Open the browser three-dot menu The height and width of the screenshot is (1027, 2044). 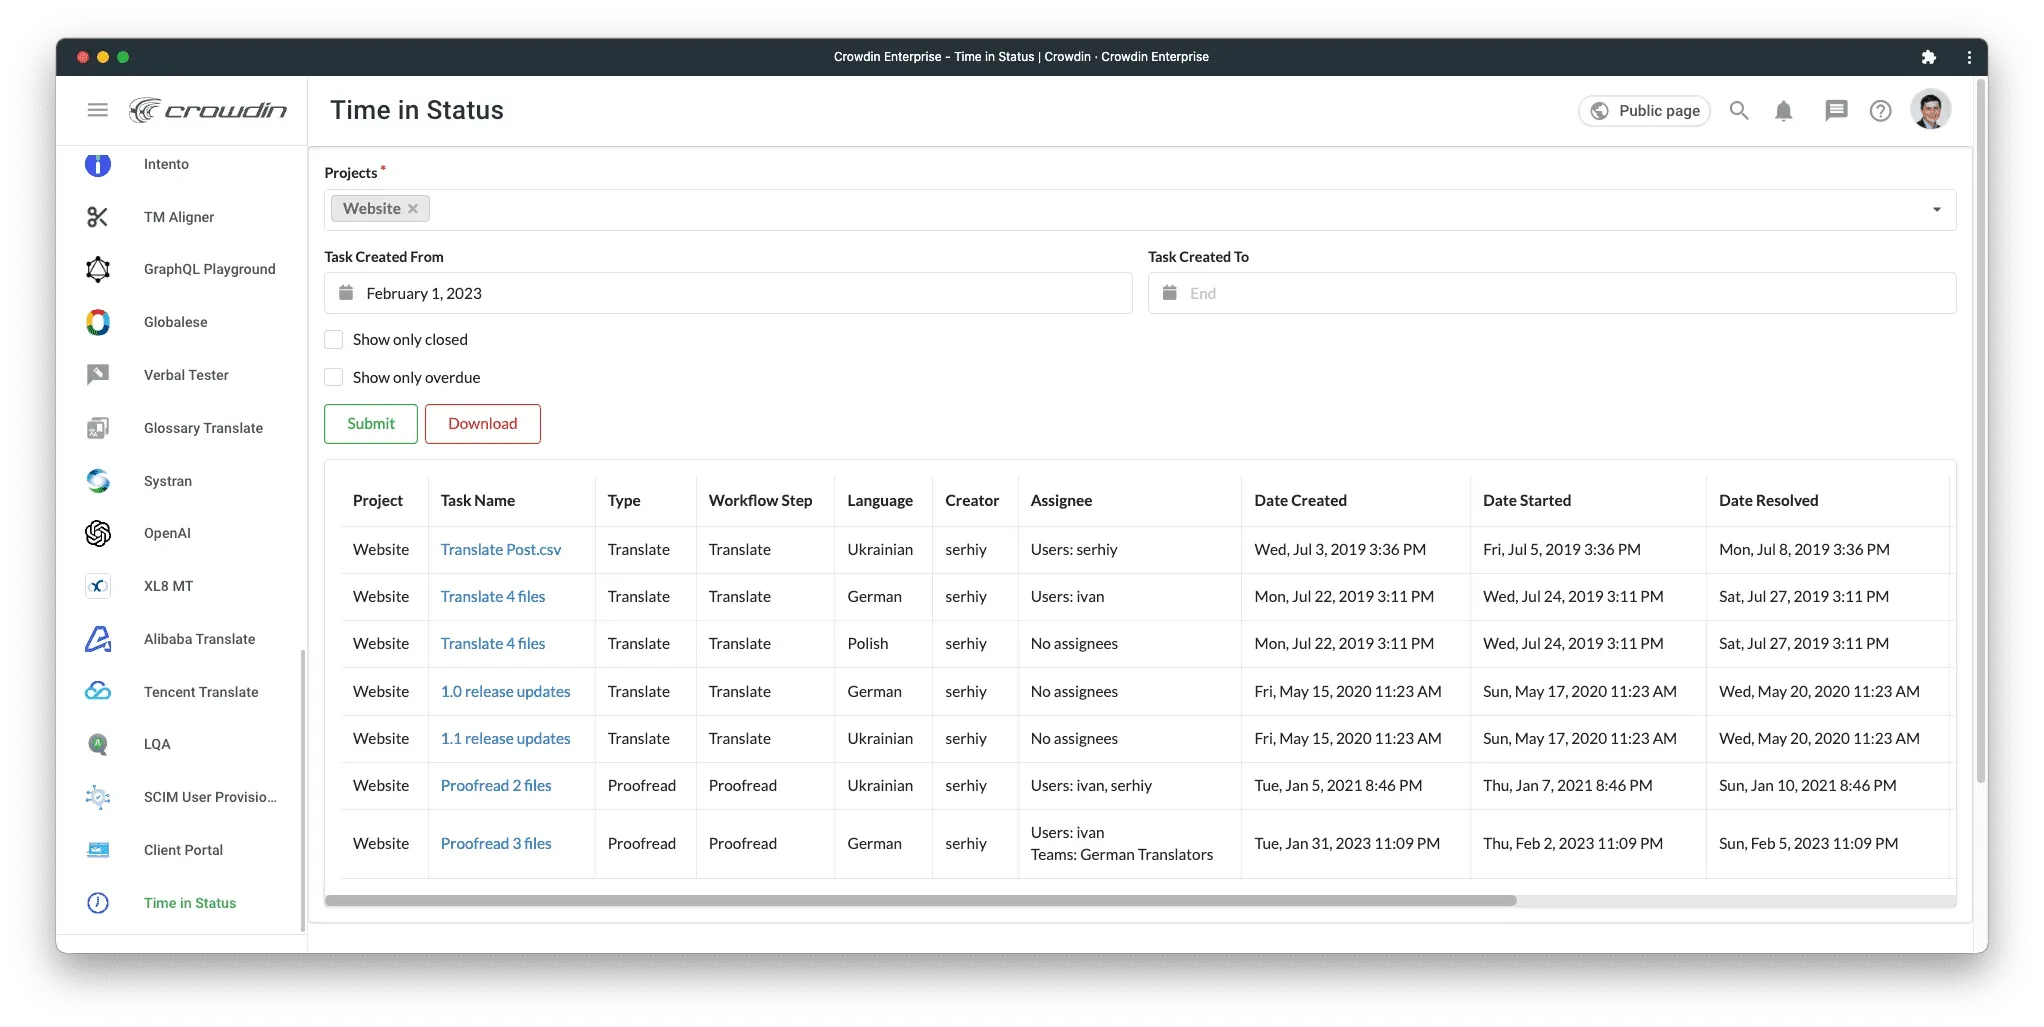1969,57
